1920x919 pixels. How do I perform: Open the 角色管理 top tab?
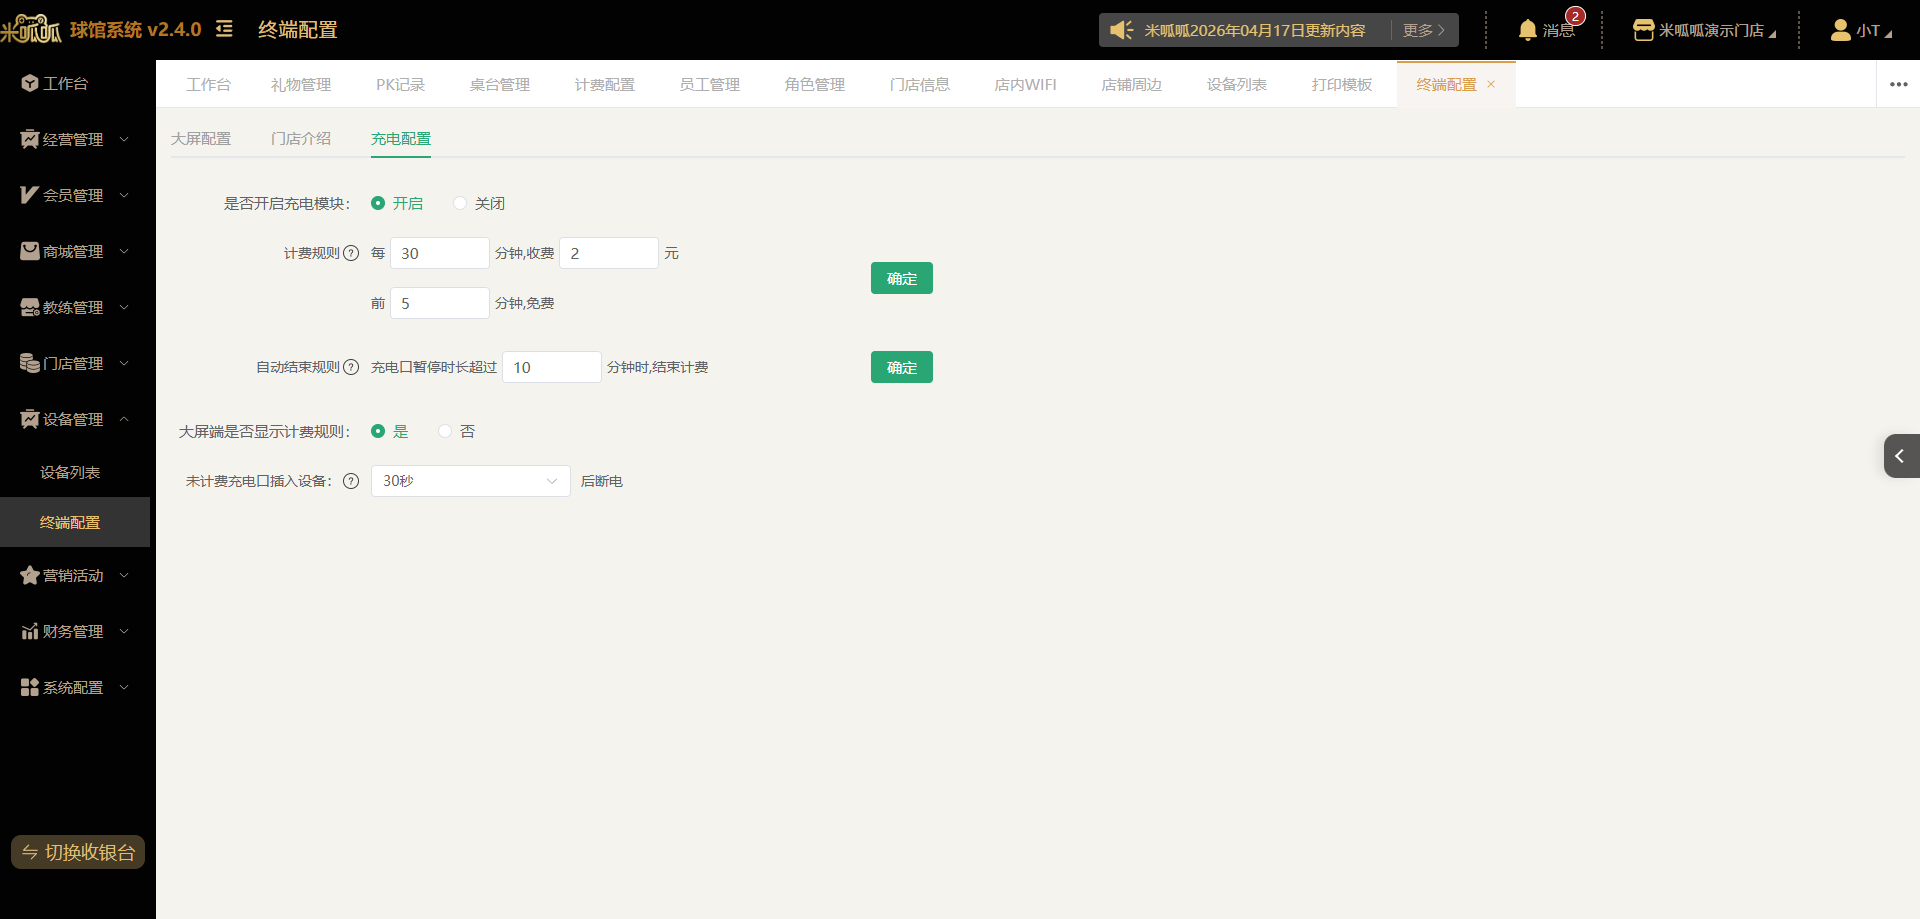pyautogui.click(x=815, y=84)
